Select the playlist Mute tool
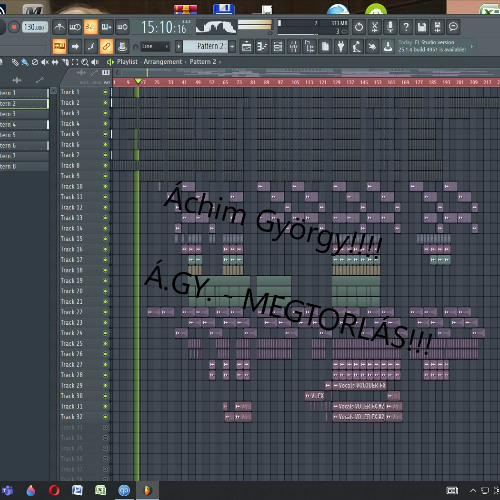Screen dimensions: 500x500 coord(45,62)
